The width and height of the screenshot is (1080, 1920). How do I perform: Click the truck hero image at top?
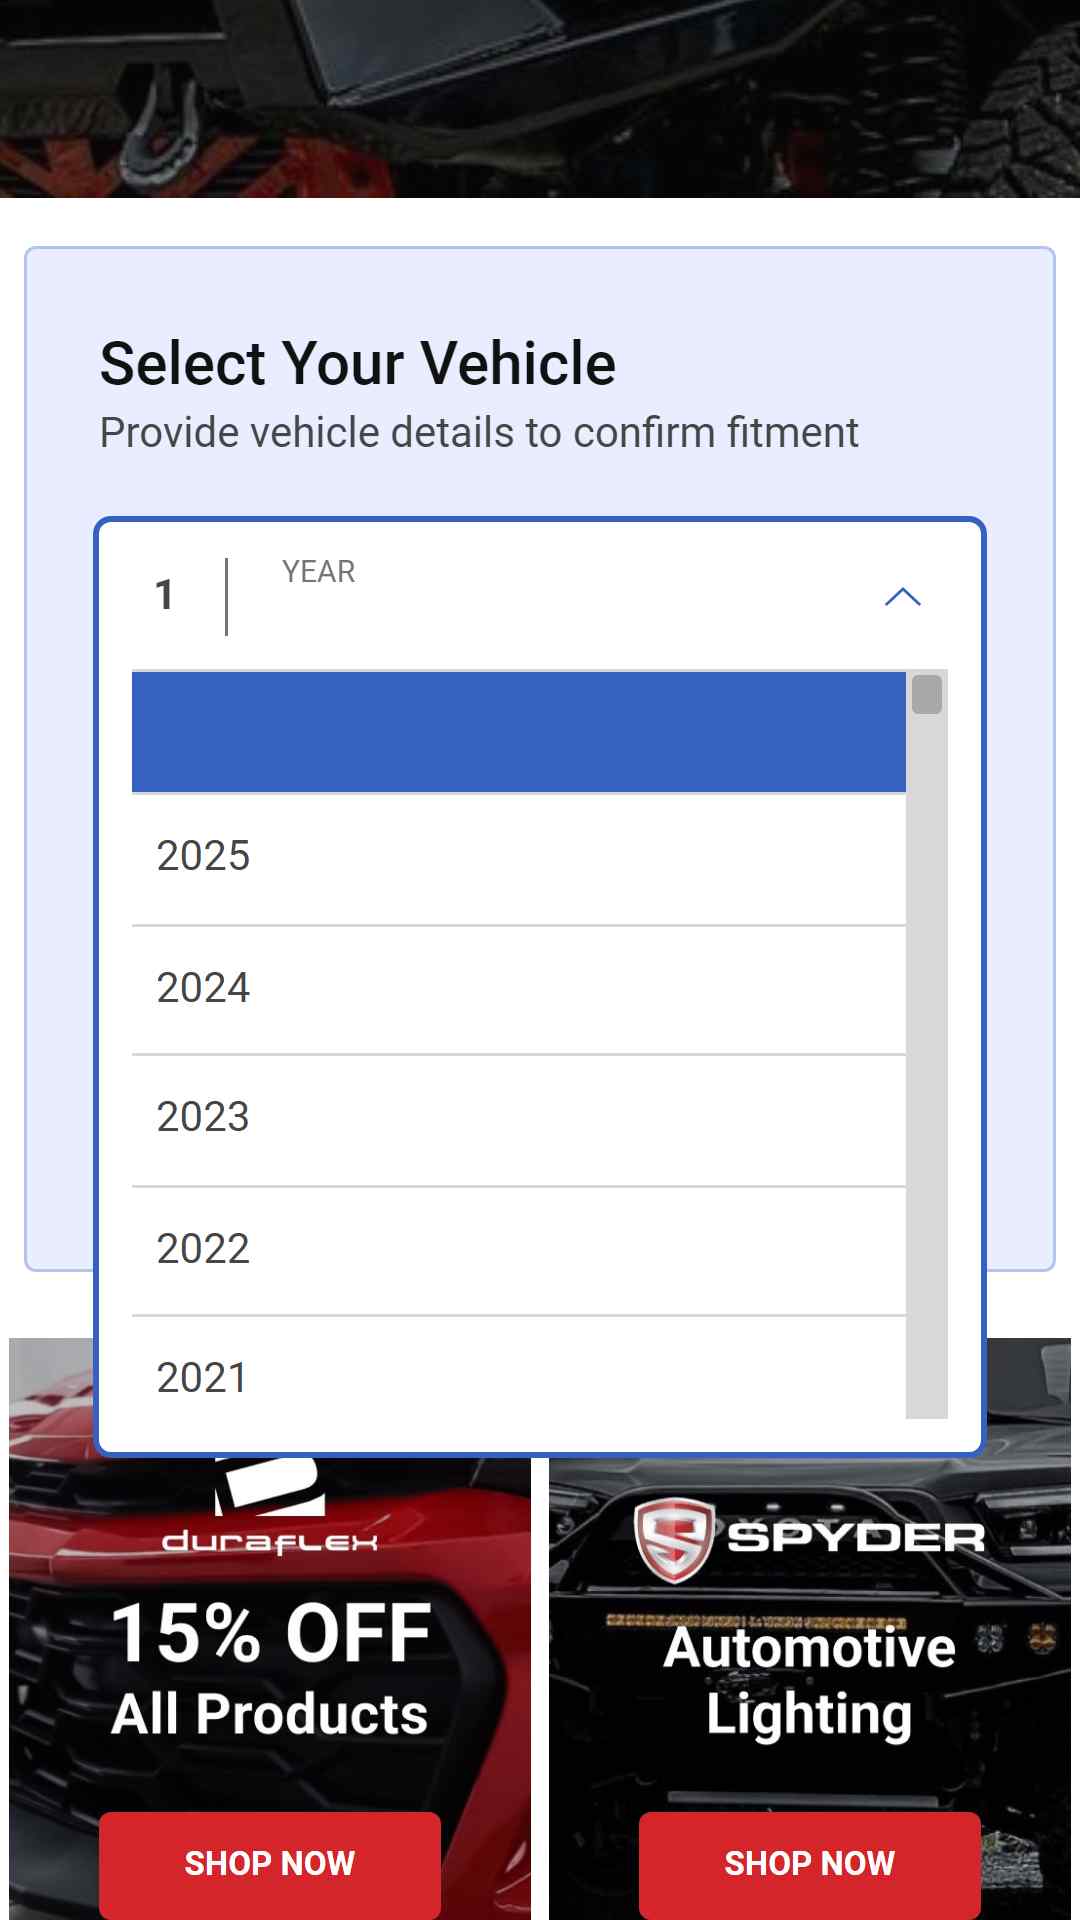tap(540, 98)
